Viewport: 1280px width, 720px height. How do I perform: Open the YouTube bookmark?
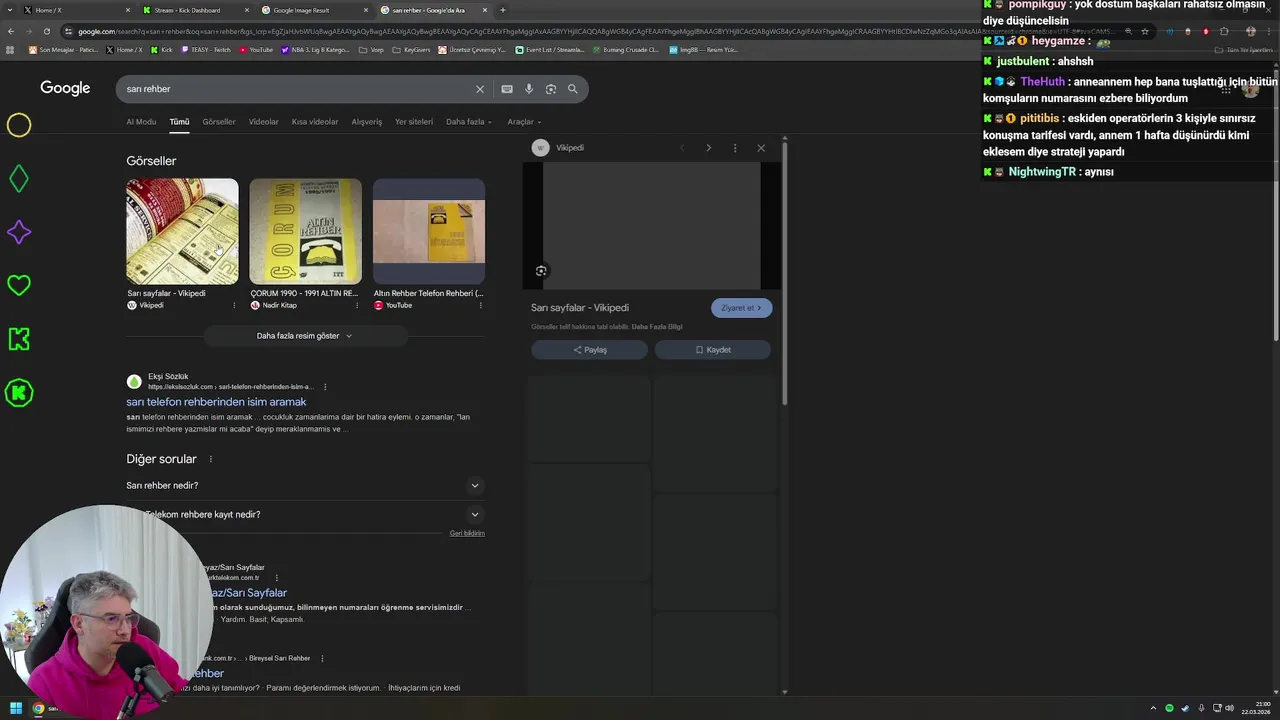(x=256, y=49)
